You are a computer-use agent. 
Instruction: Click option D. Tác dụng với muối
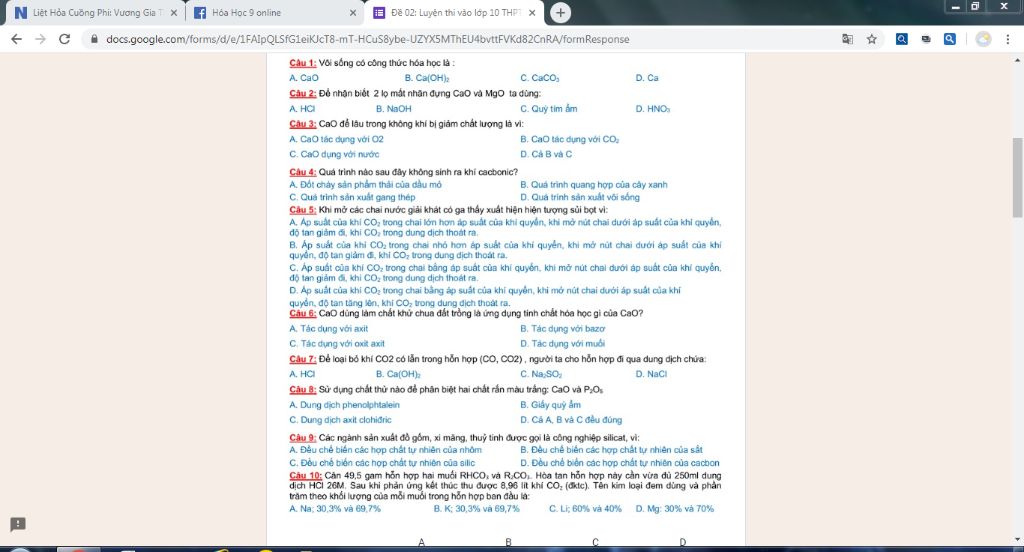point(562,344)
